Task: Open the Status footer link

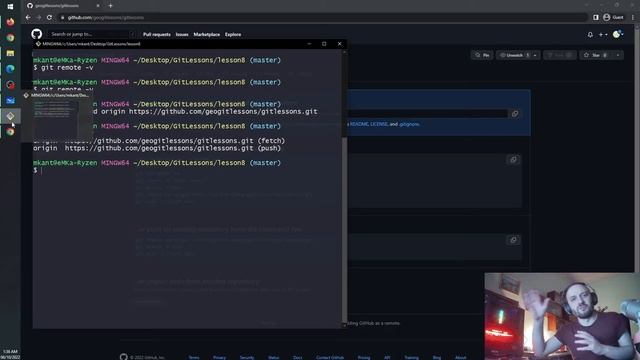Action: 273,358
